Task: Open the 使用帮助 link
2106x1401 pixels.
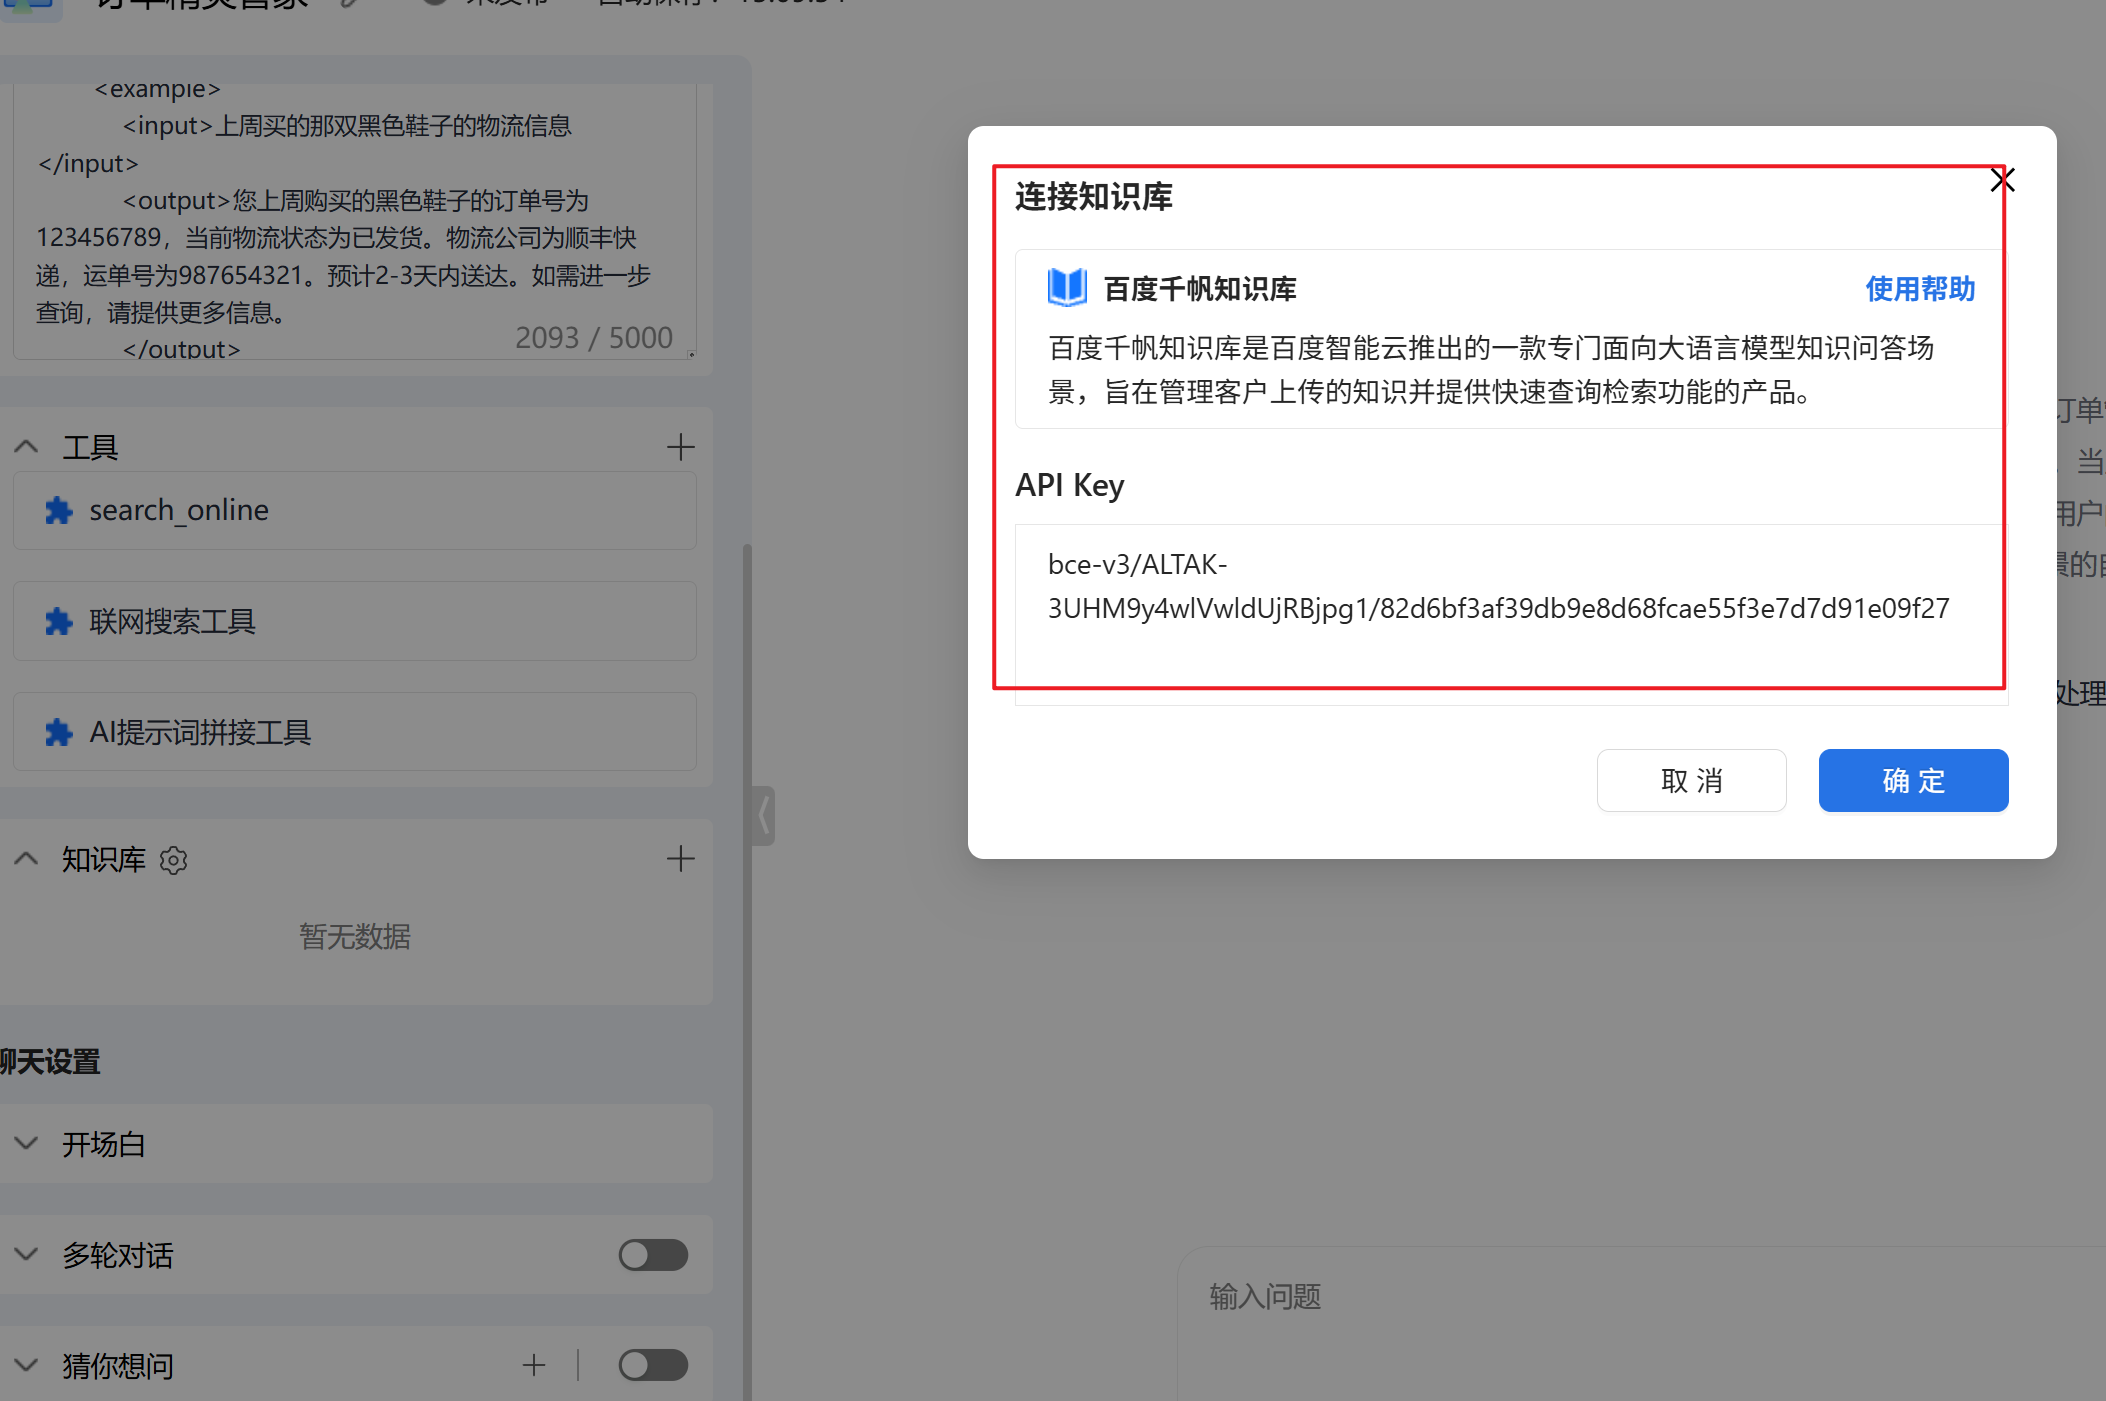Action: click(x=1919, y=289)
